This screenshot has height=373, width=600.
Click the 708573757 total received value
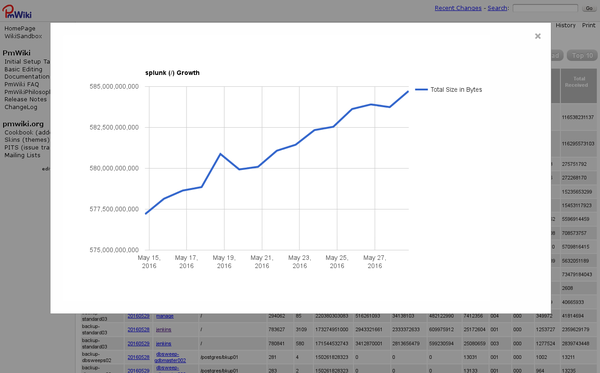(574, 233)
